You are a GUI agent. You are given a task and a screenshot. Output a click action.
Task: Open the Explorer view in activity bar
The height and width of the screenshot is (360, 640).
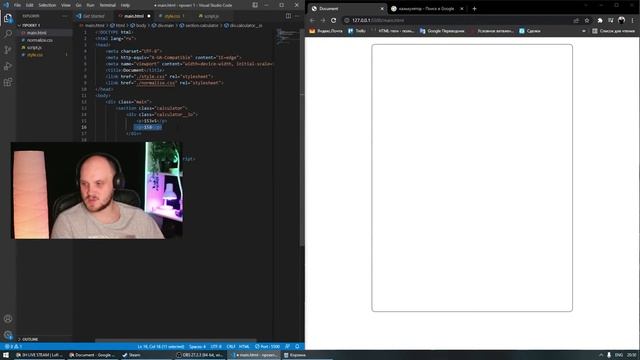8,18
